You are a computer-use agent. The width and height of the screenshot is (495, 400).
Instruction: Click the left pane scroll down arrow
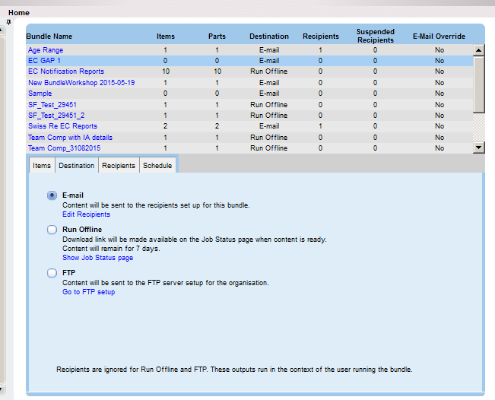tap(2, 390)
